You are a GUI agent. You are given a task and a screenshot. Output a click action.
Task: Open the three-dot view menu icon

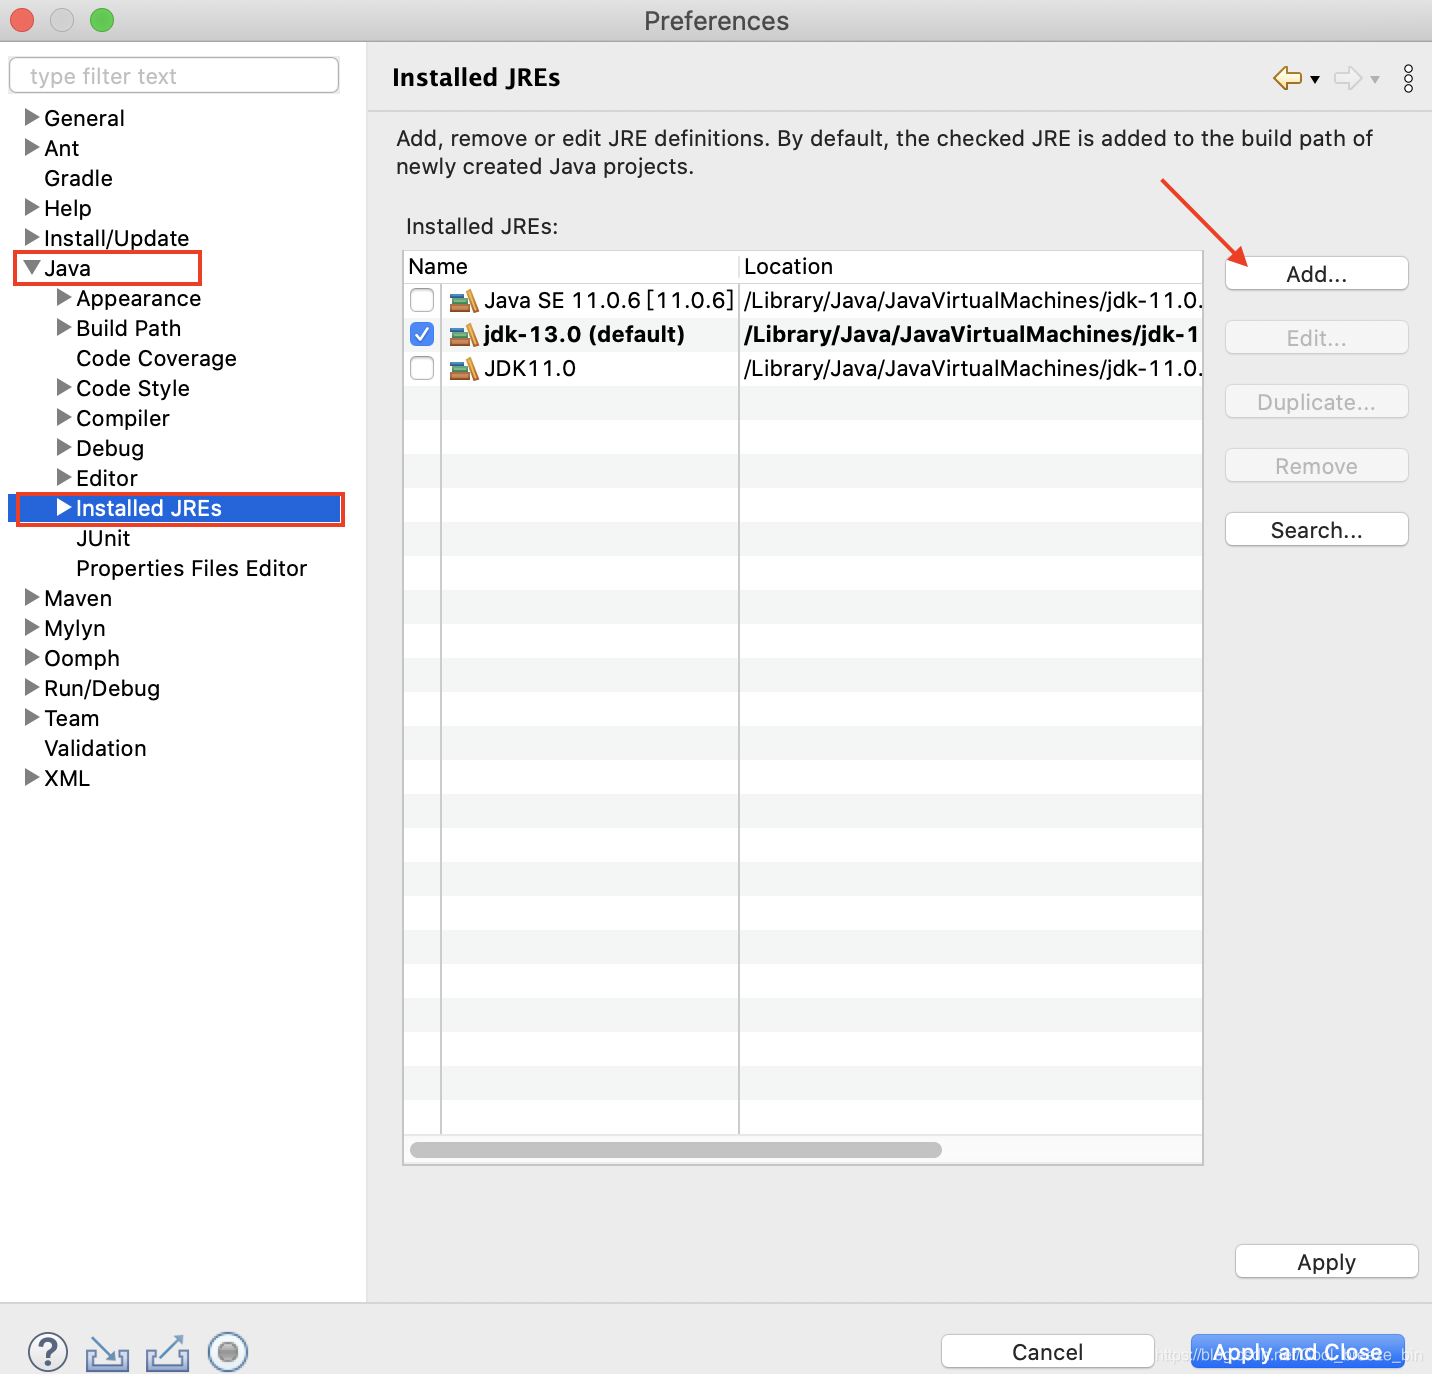1408,78
